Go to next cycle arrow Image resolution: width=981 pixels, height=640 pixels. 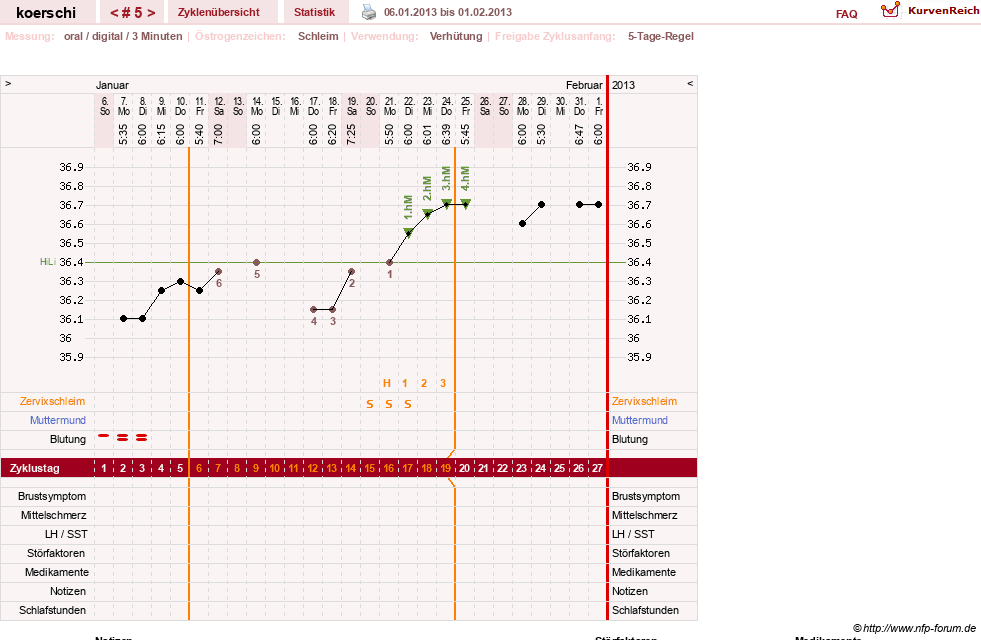click(x=151, y=13)
